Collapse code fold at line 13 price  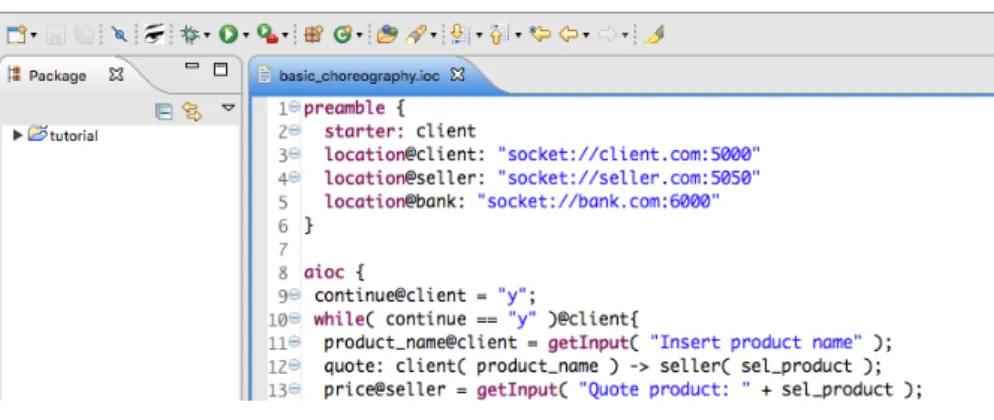pos(294,389)
